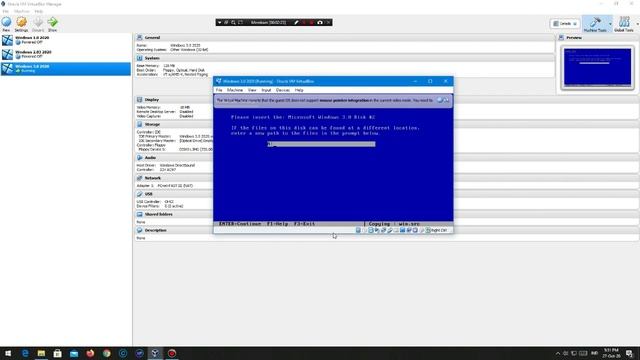
Task: Click the Preview panel header
Action: pyautogui.click(x=597, y=38)
